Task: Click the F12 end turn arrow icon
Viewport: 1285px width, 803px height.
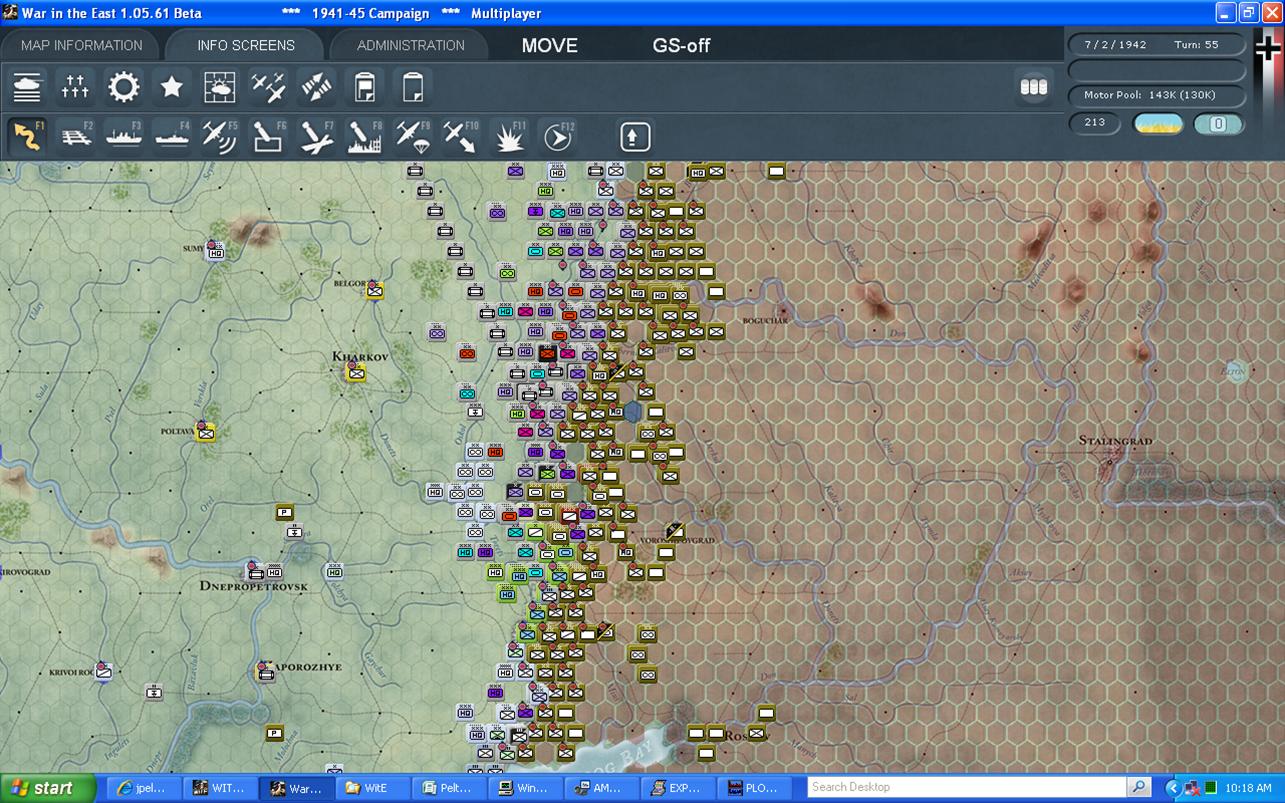Action: [557, 136]
